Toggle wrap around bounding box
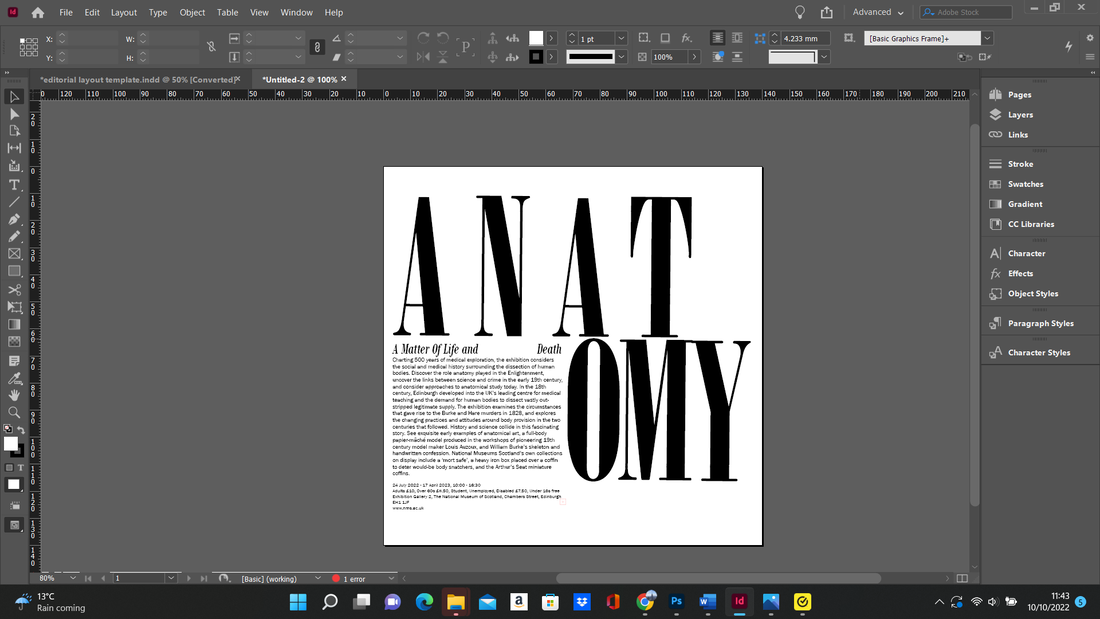This screenshot has height=619, width=1100. coord(737,39)
